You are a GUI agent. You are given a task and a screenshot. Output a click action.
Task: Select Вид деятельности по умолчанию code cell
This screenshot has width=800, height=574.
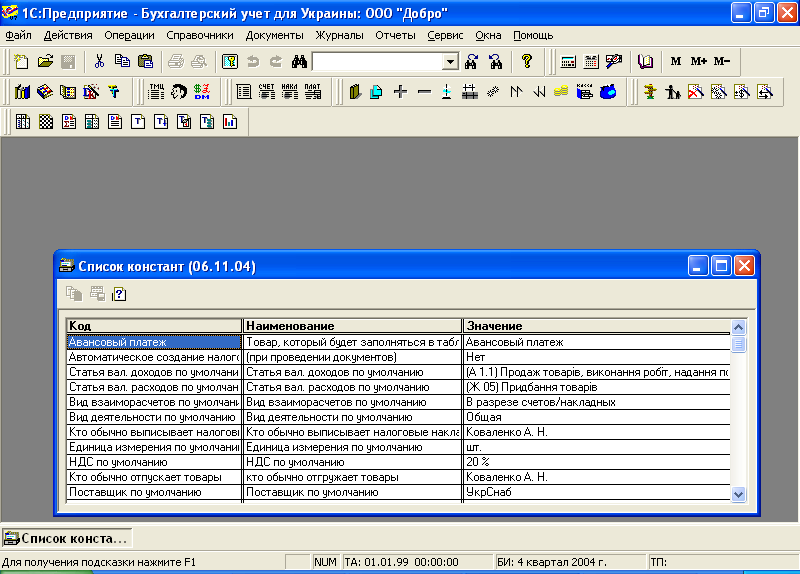(154, 417)
